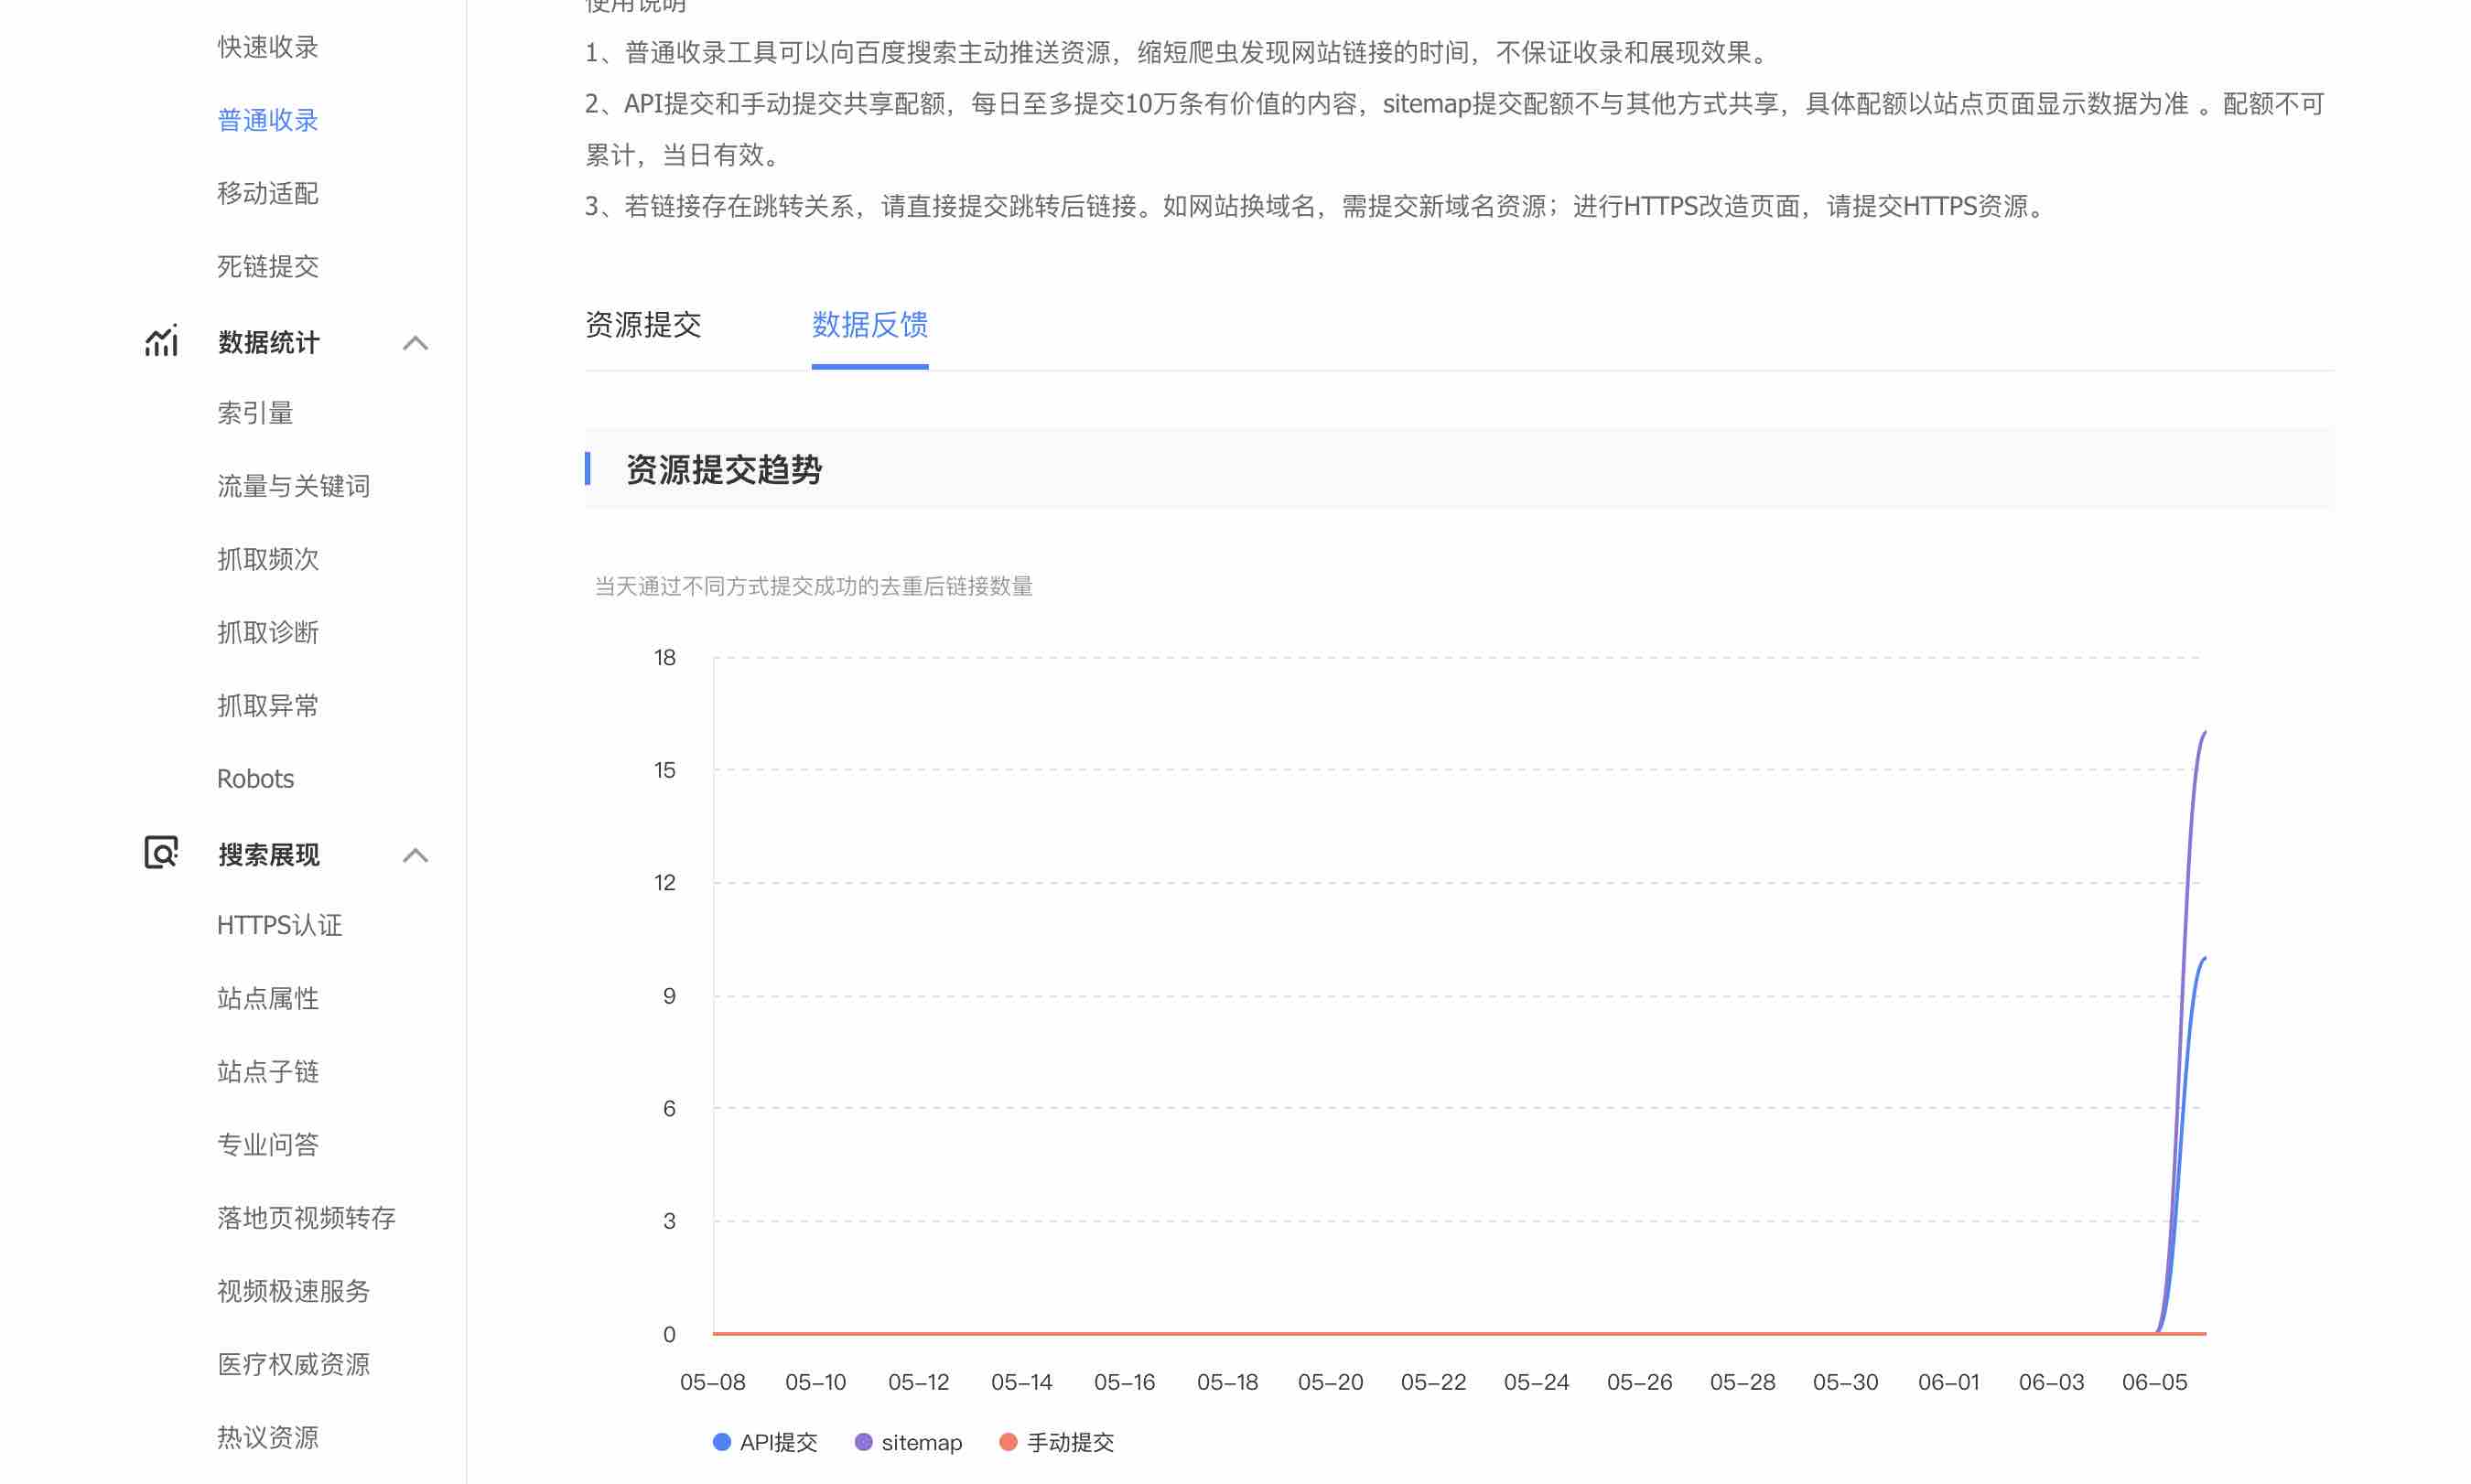This screenshot has height=1484, width=2471.
Task: Open 死链提交 in sidebar
Action: pos(267,266)
